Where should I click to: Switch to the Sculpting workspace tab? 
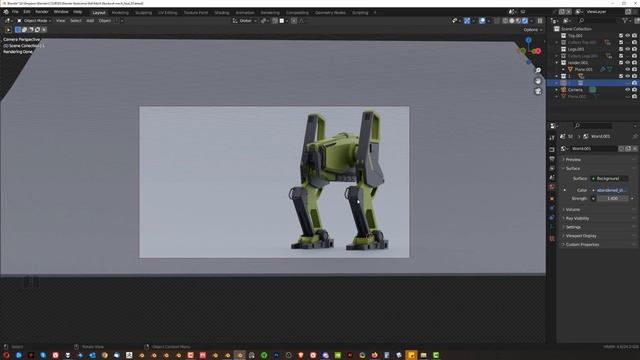point(143,13)
